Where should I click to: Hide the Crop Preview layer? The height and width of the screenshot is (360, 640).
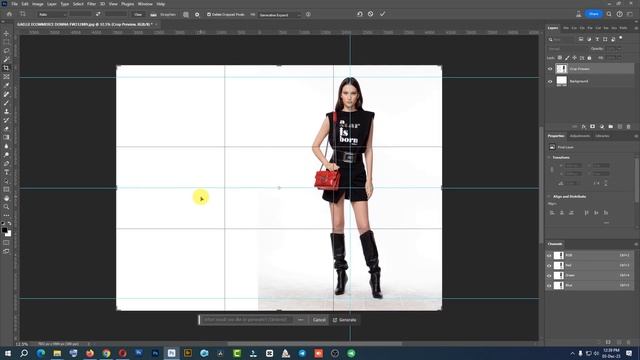pyautogui.click(x=550, y=69)
